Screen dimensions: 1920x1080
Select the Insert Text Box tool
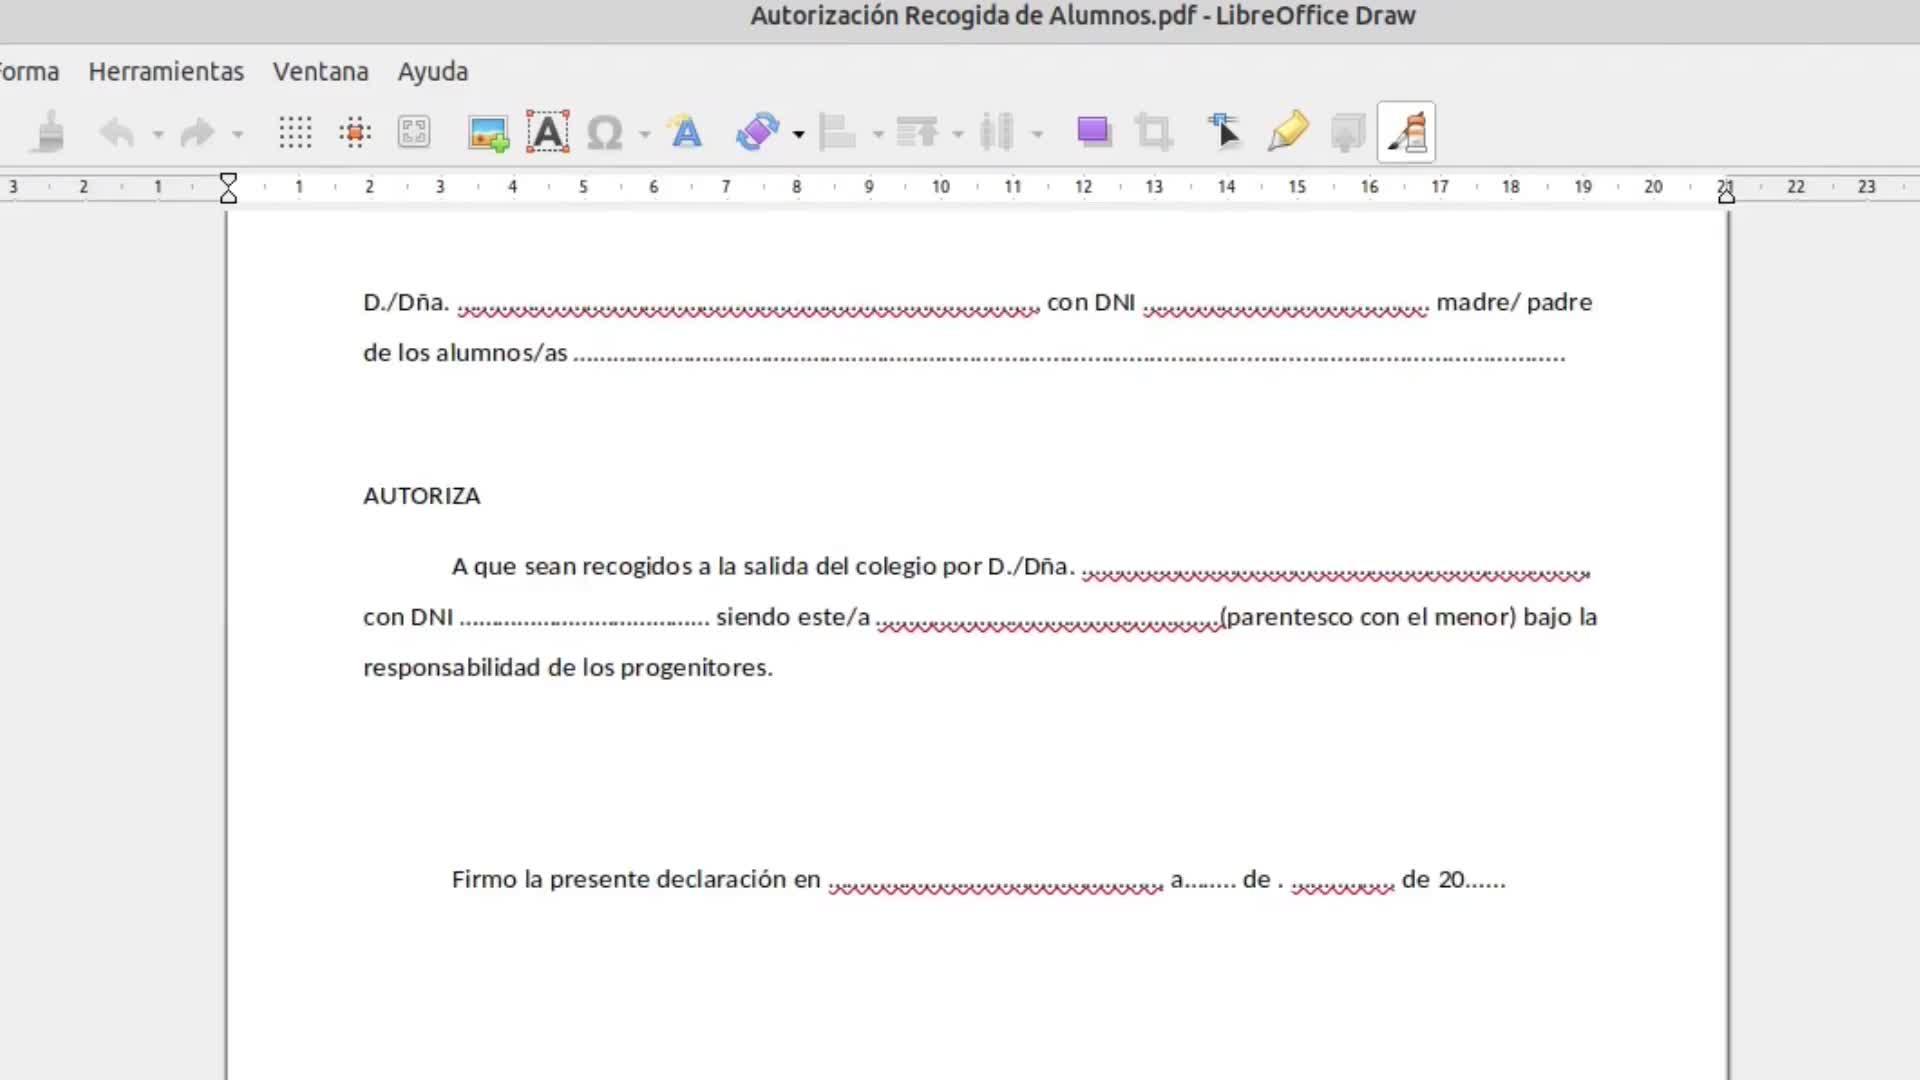click(548, 132)
